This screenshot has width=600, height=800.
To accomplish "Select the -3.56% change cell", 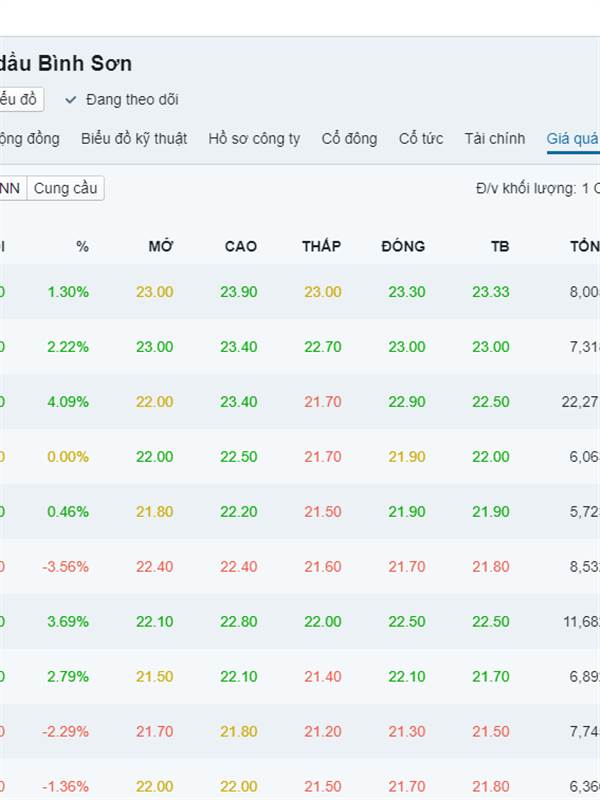I will point(65,567).
